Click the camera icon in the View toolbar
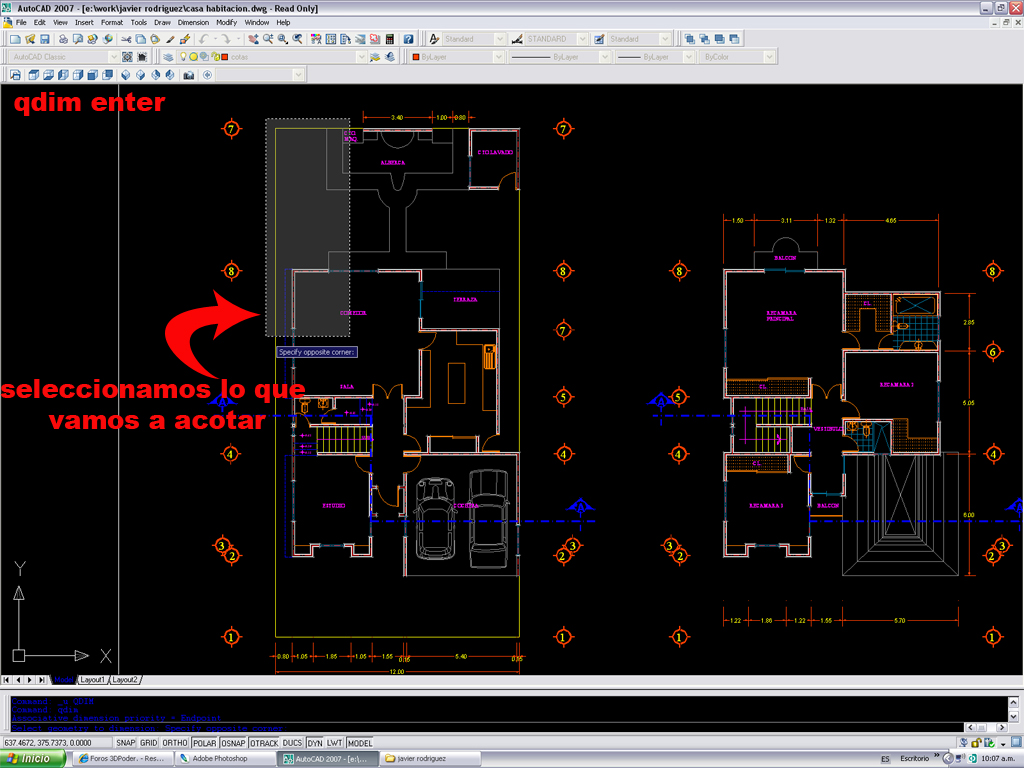Image resolution: width=1024 pixels, height=768 pixels. point(189,75)
